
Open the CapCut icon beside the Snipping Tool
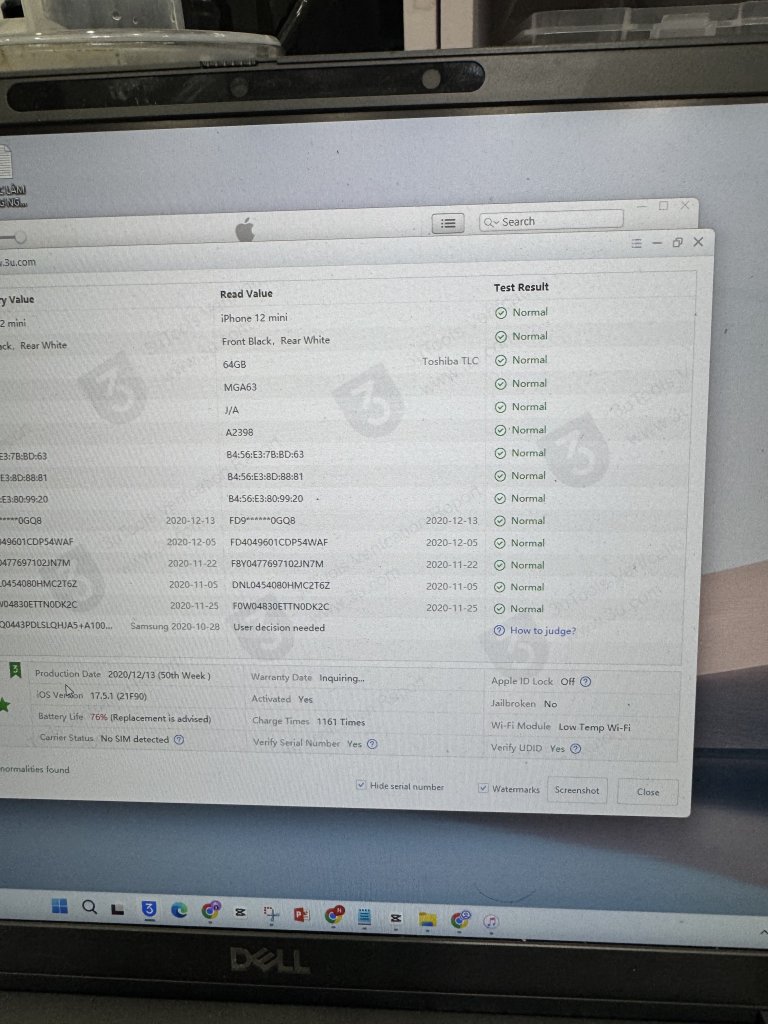(240, 912)
